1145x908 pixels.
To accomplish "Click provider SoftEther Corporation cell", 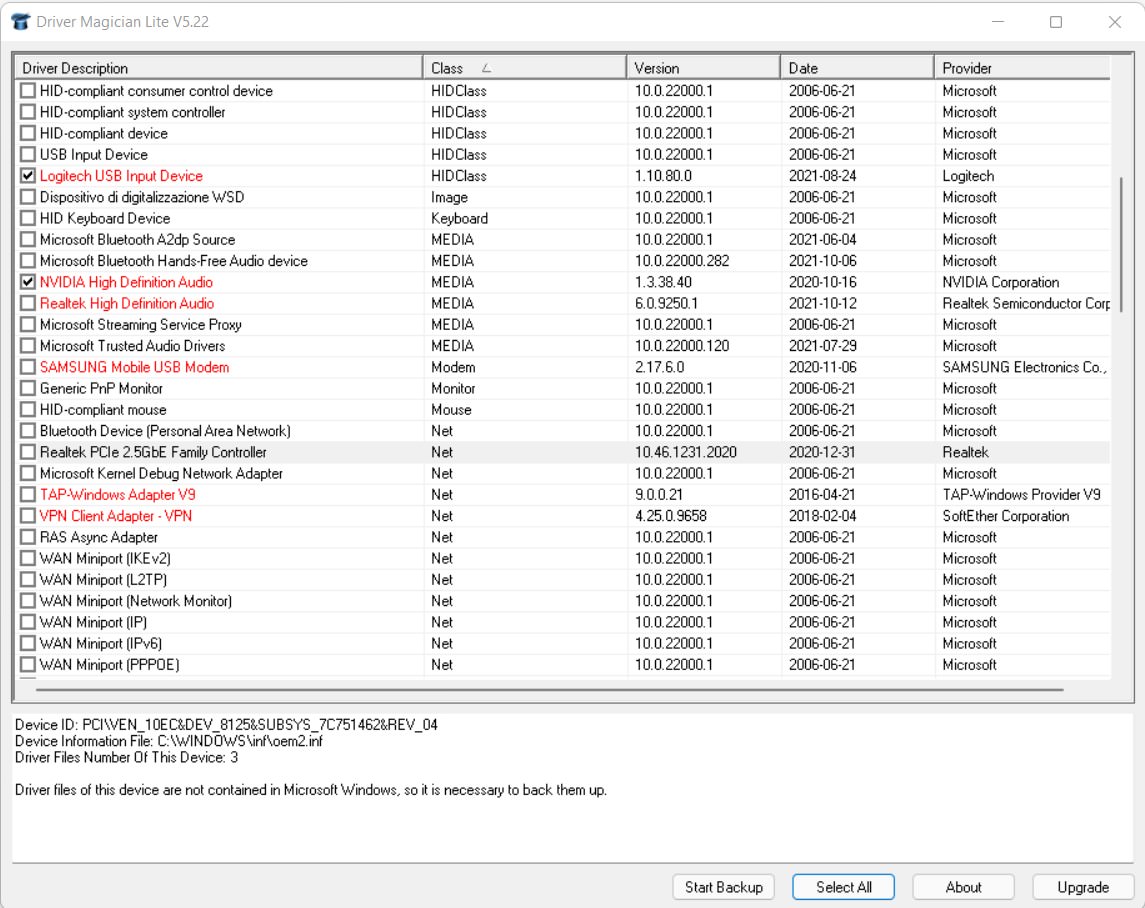I will pos(1006,516).
